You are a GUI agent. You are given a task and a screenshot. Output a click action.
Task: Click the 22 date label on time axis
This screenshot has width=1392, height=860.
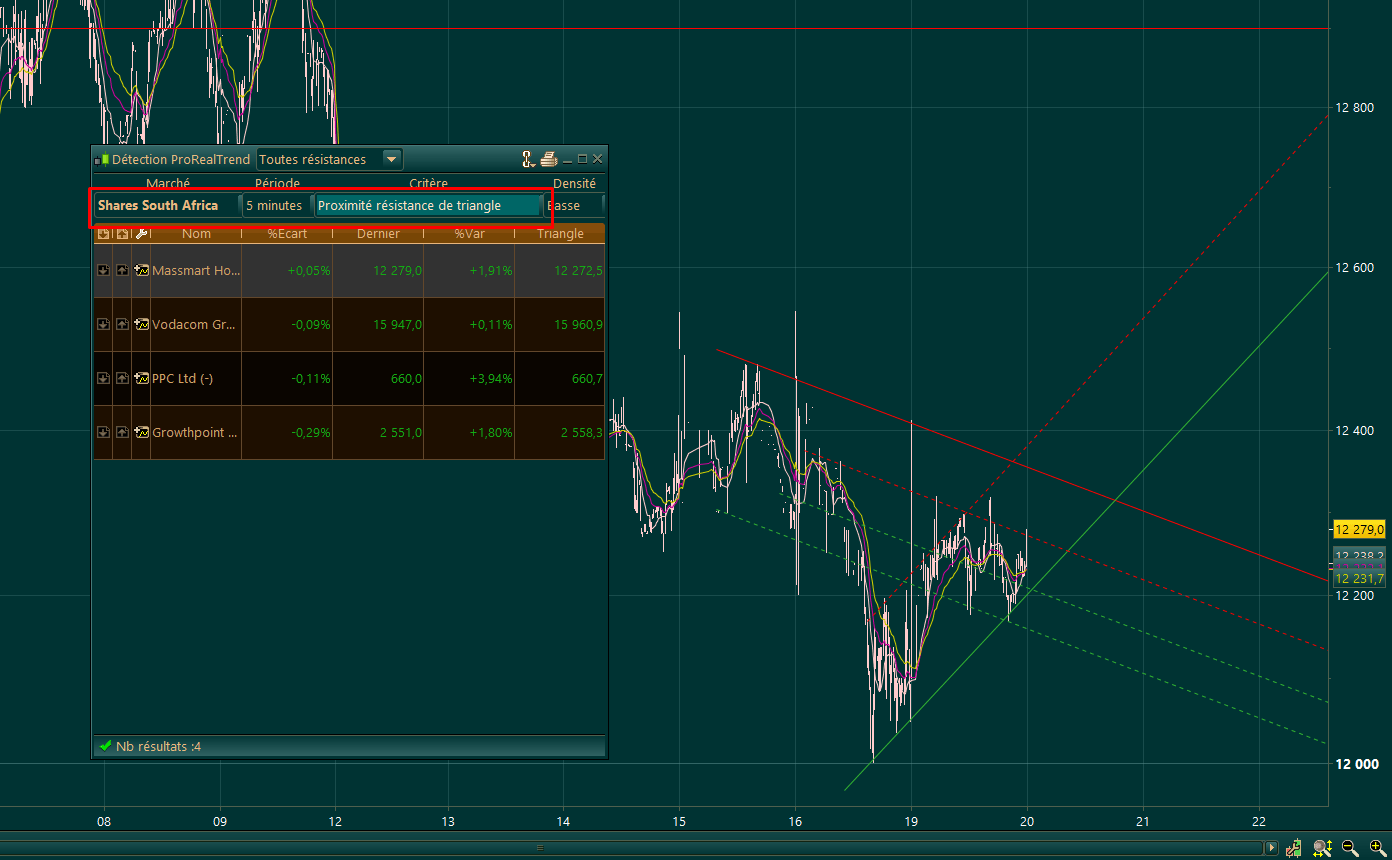(x=1258, y=820)
